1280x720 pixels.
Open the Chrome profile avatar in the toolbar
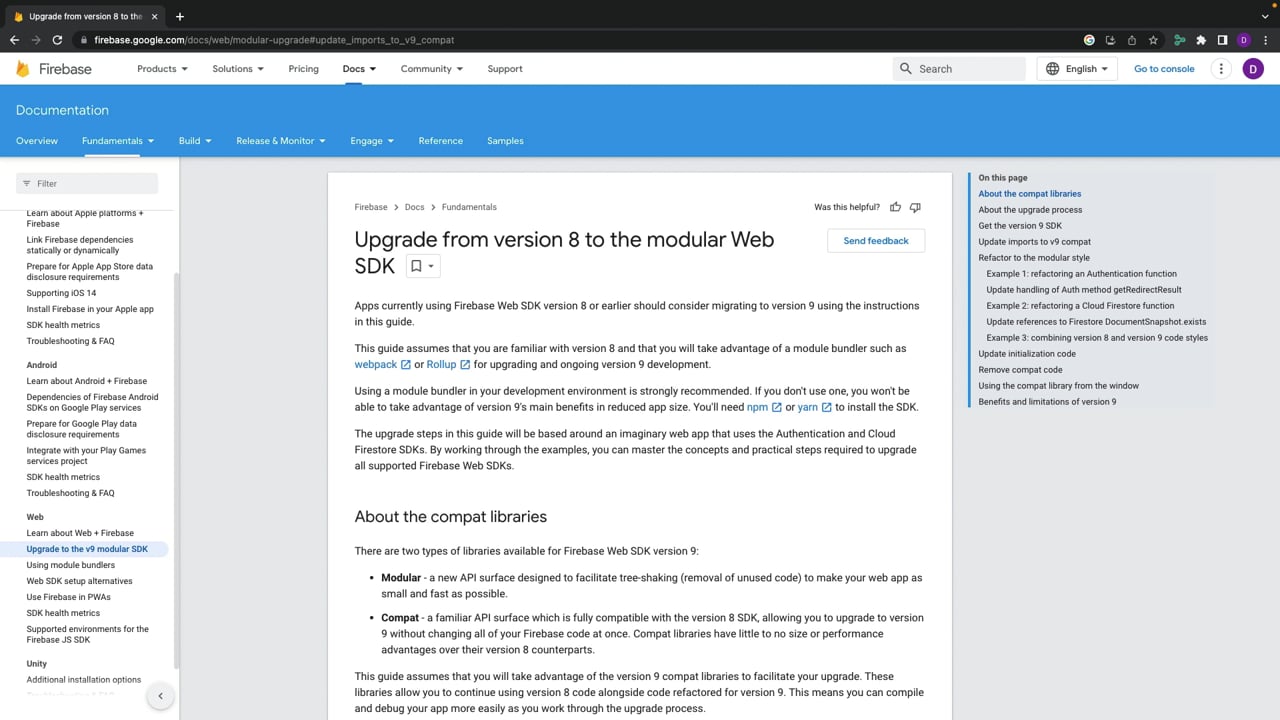(x=1244, y=40)
